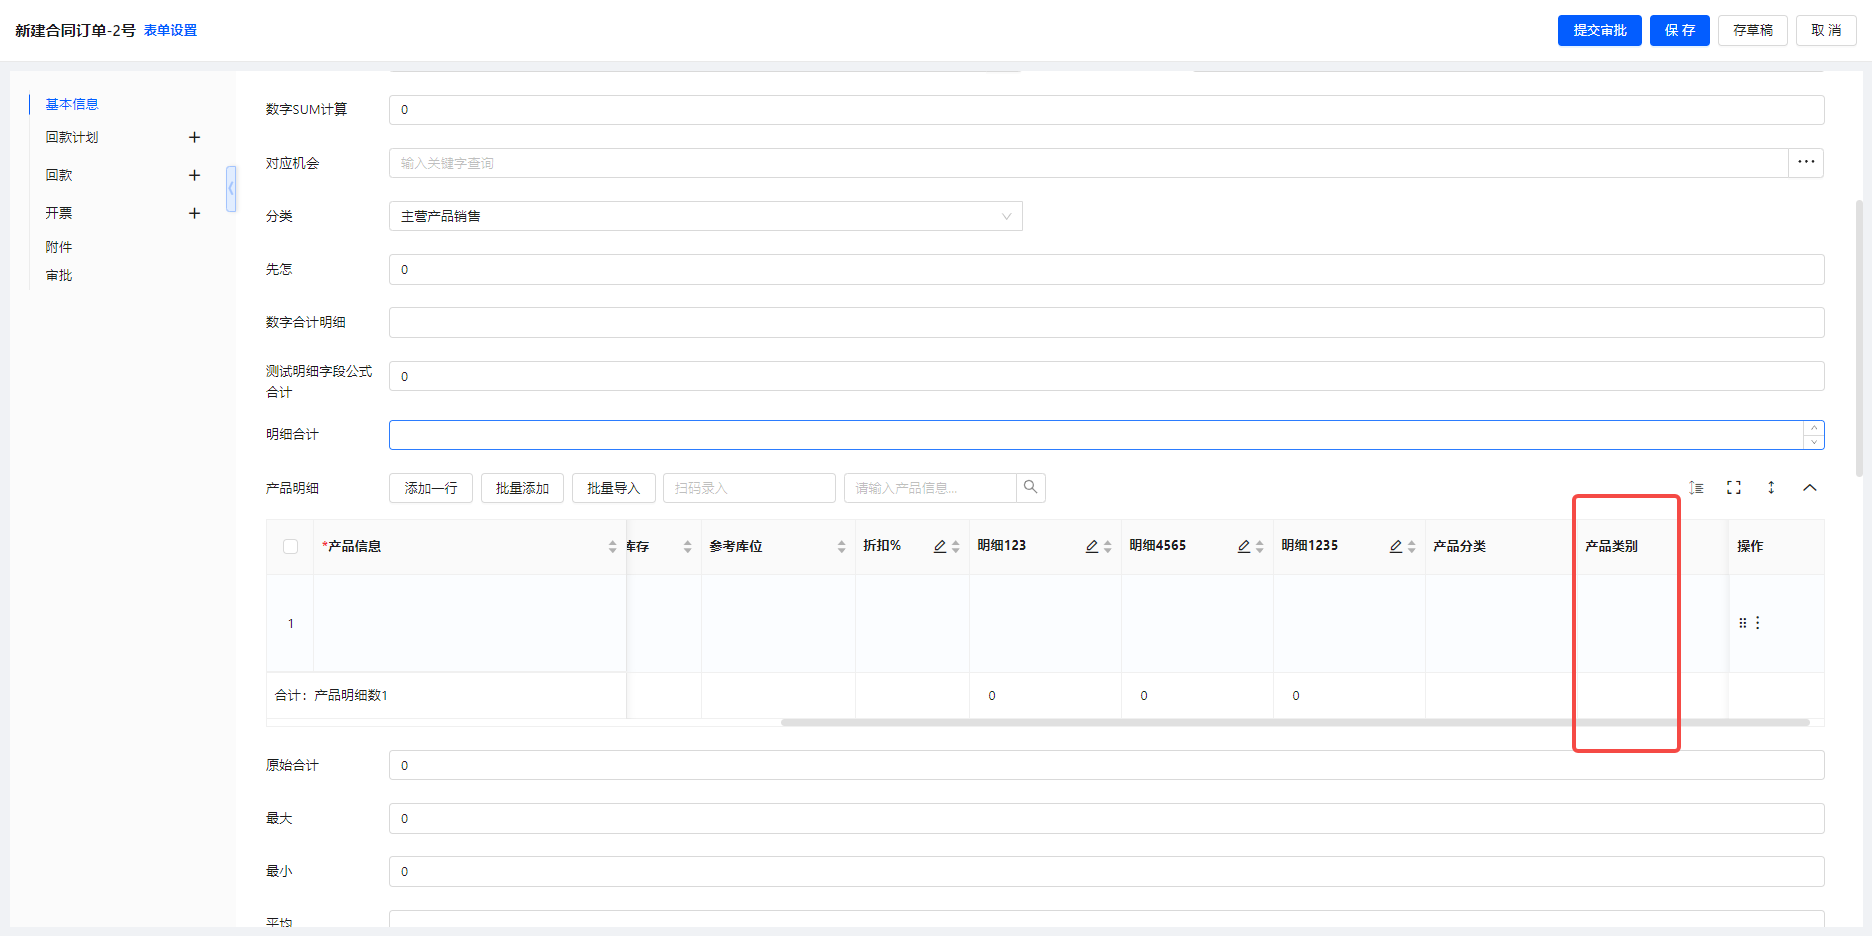Image resolution: width=1872 pixels, height=936 pixels.
Task: Click row 1 drag handle icon
Action: click(x=1743, y=623)
